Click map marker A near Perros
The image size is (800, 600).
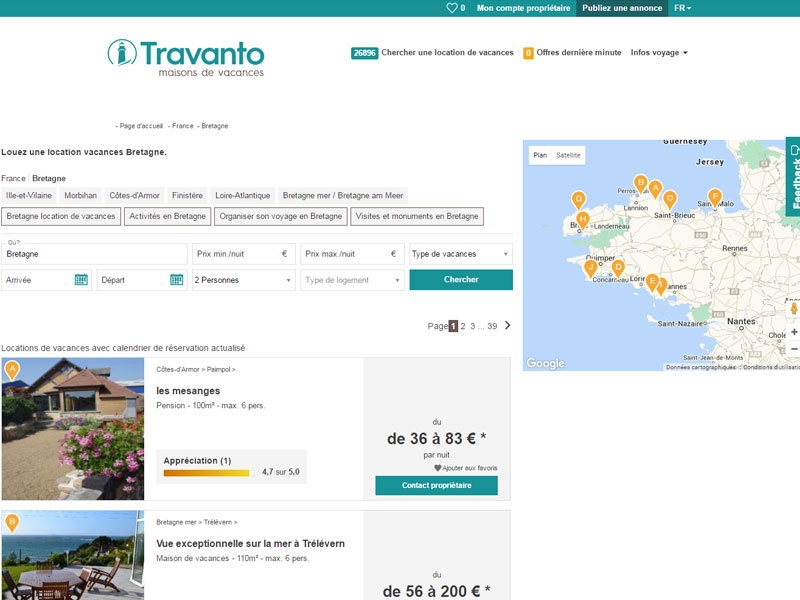[656, 189]
